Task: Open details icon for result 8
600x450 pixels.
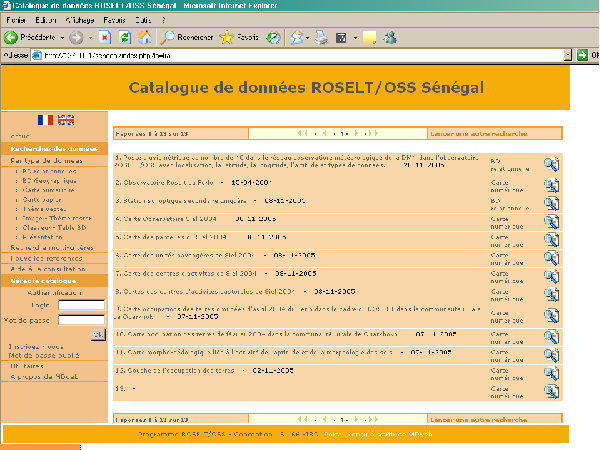Action: pos(551,294)
